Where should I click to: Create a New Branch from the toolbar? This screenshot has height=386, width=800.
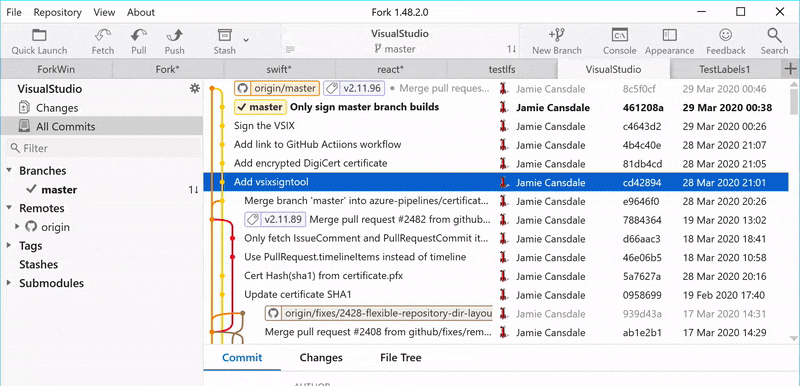(557, 41)
